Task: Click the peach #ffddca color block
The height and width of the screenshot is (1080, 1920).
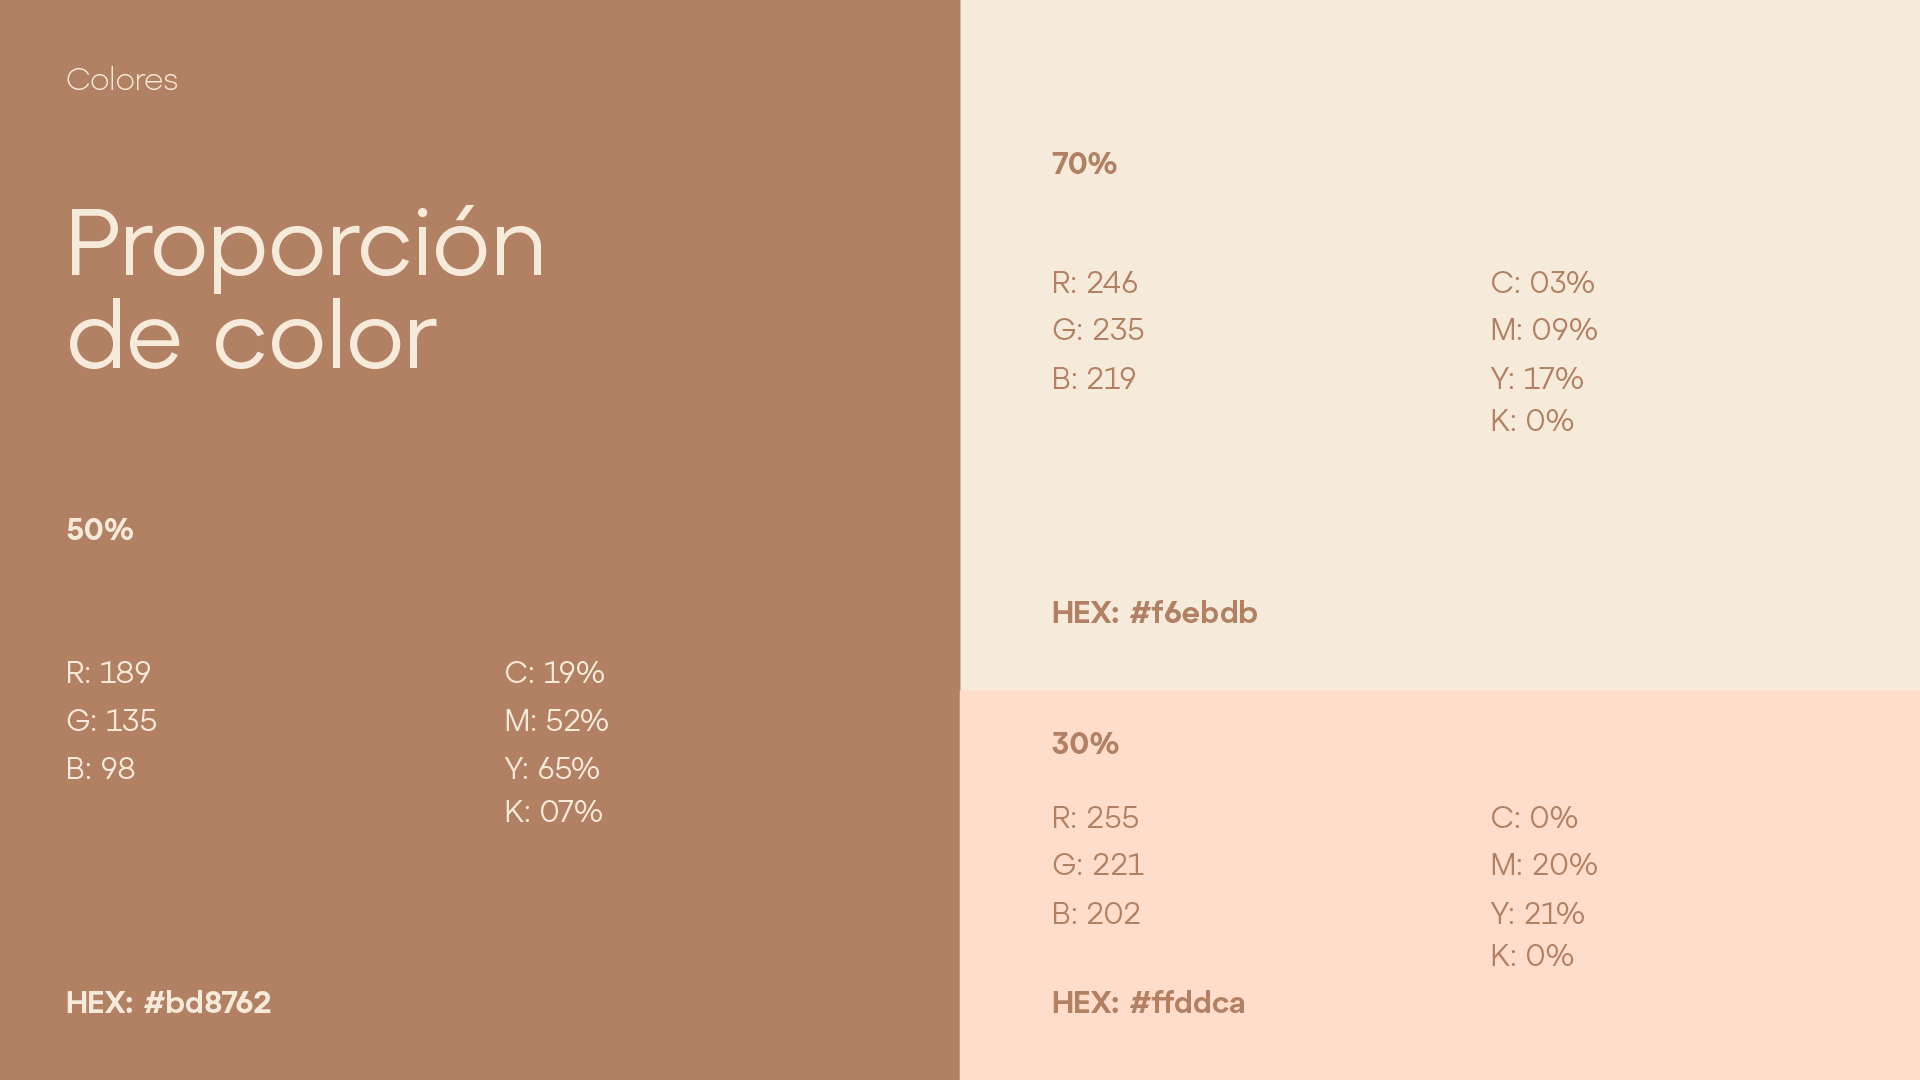Action: (x=1440, y=885)
